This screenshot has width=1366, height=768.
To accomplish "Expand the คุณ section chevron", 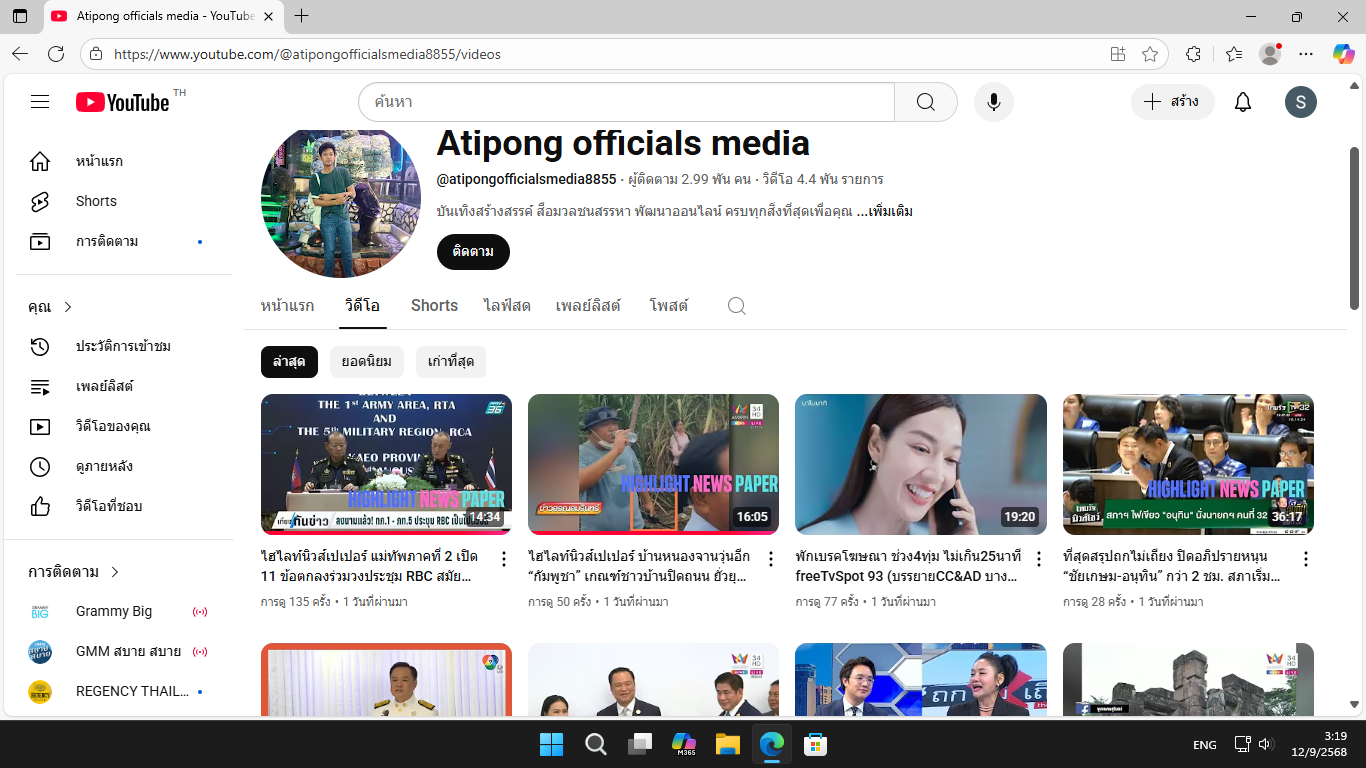I will 68,307.
